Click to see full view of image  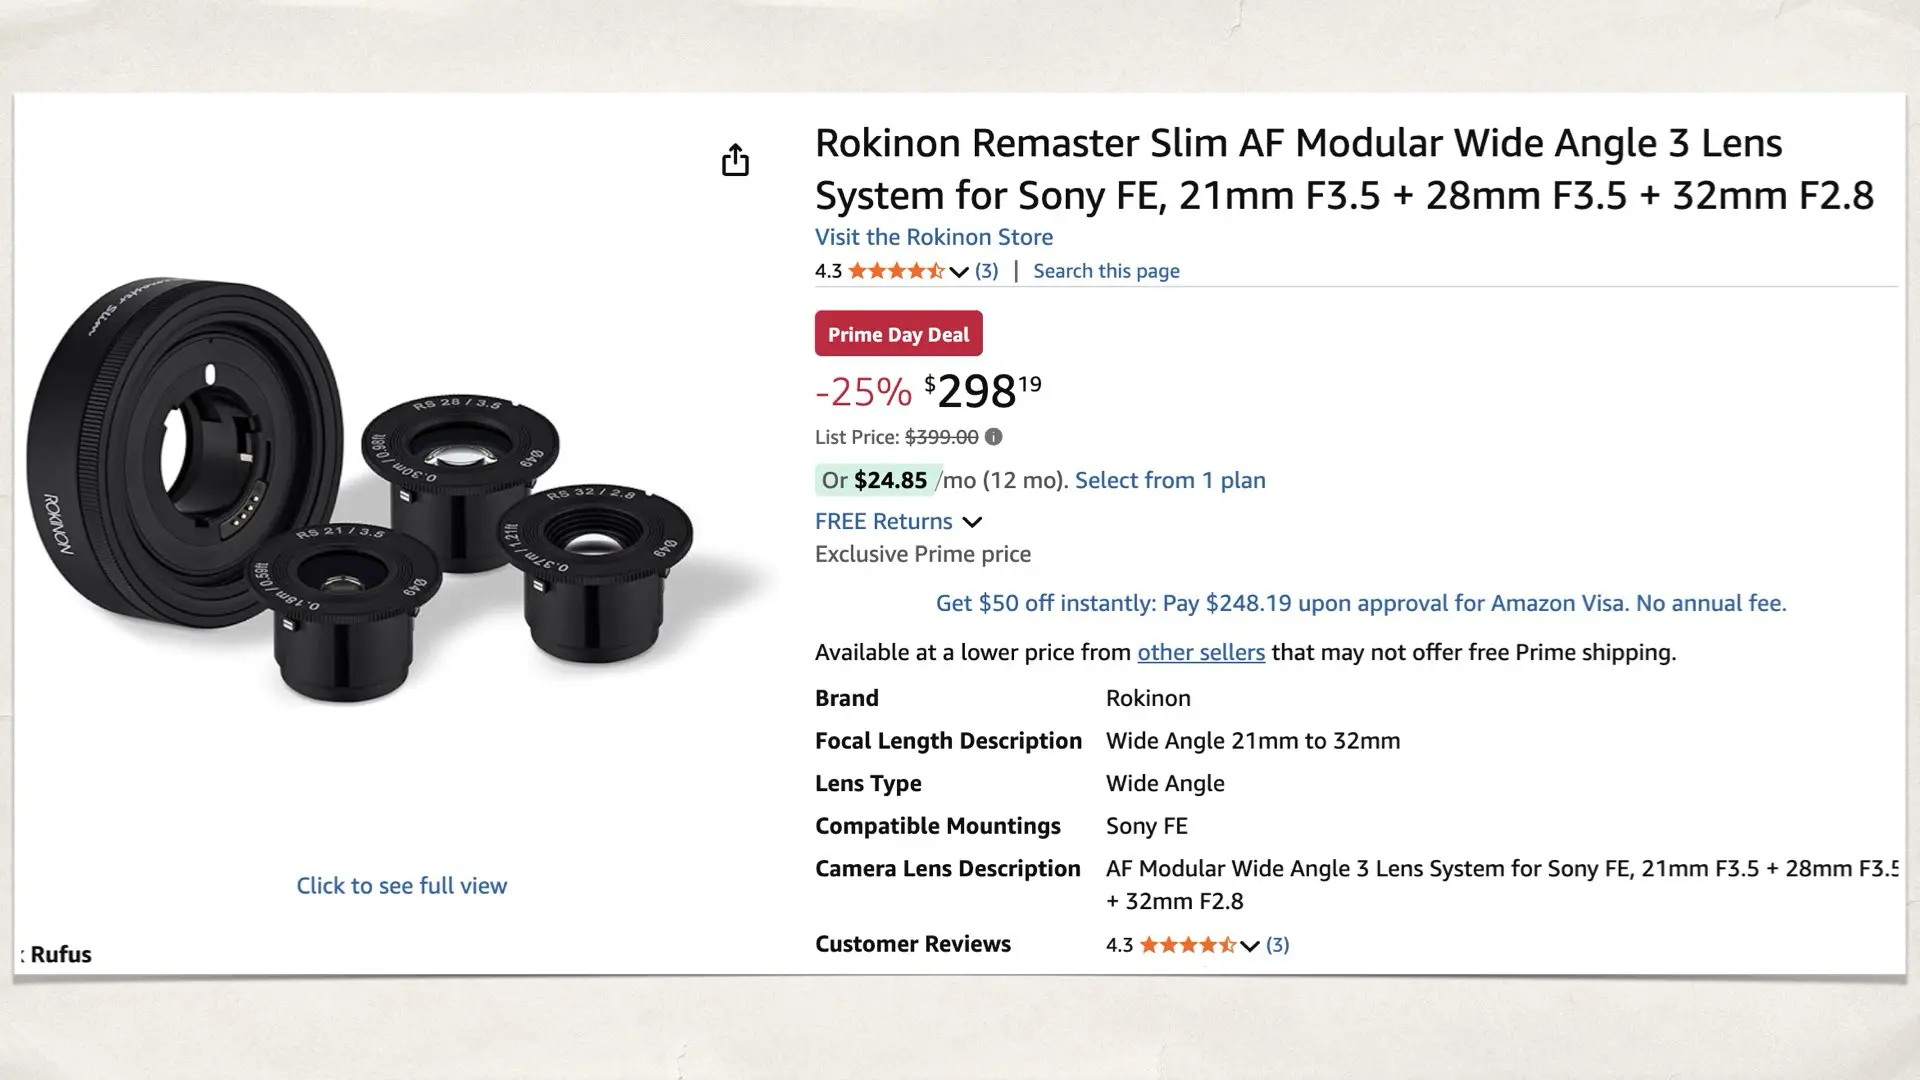pyautogui.click(x=401, y=885)
